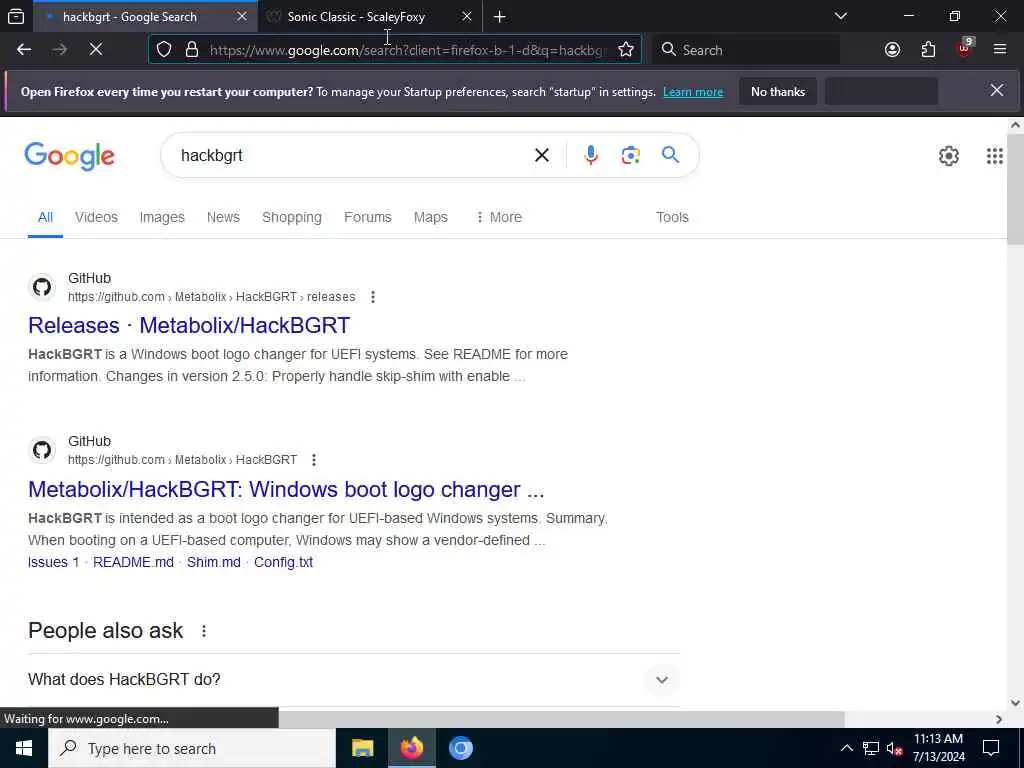The width and height of the screenshot is (1024, 768).
Task: Clear the Google search box text
Action: click(541, 155)
